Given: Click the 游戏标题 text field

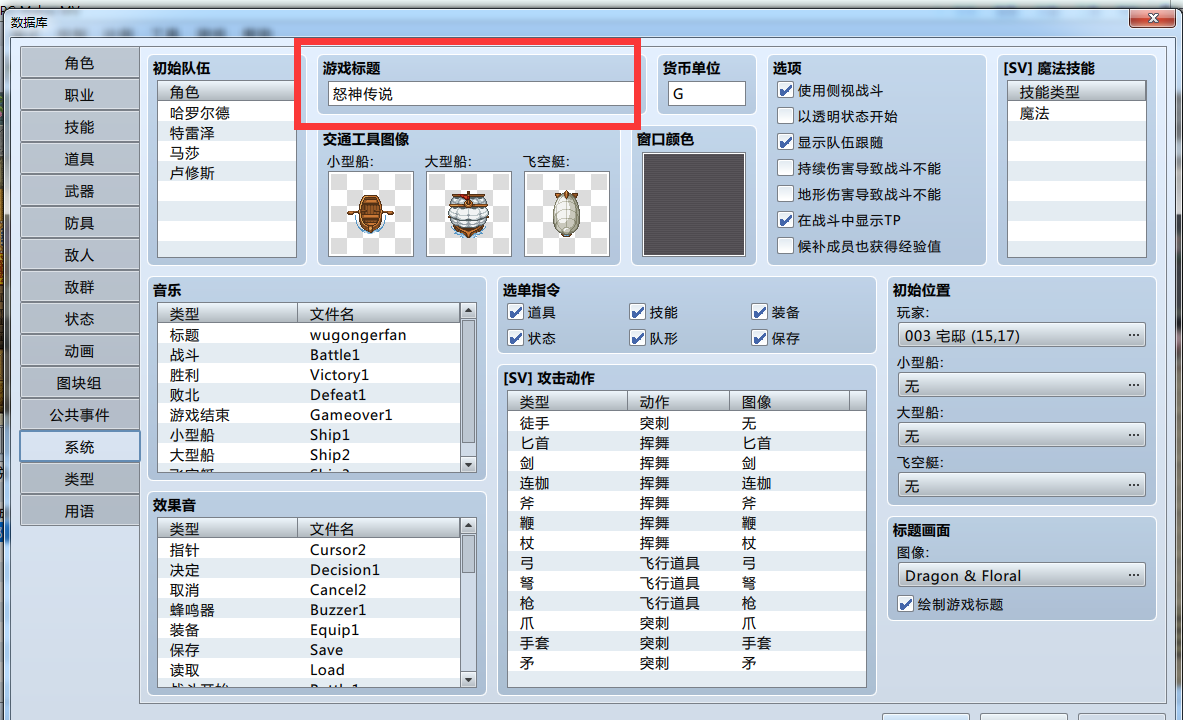Looking at the screenshot, I should [481, 94].
